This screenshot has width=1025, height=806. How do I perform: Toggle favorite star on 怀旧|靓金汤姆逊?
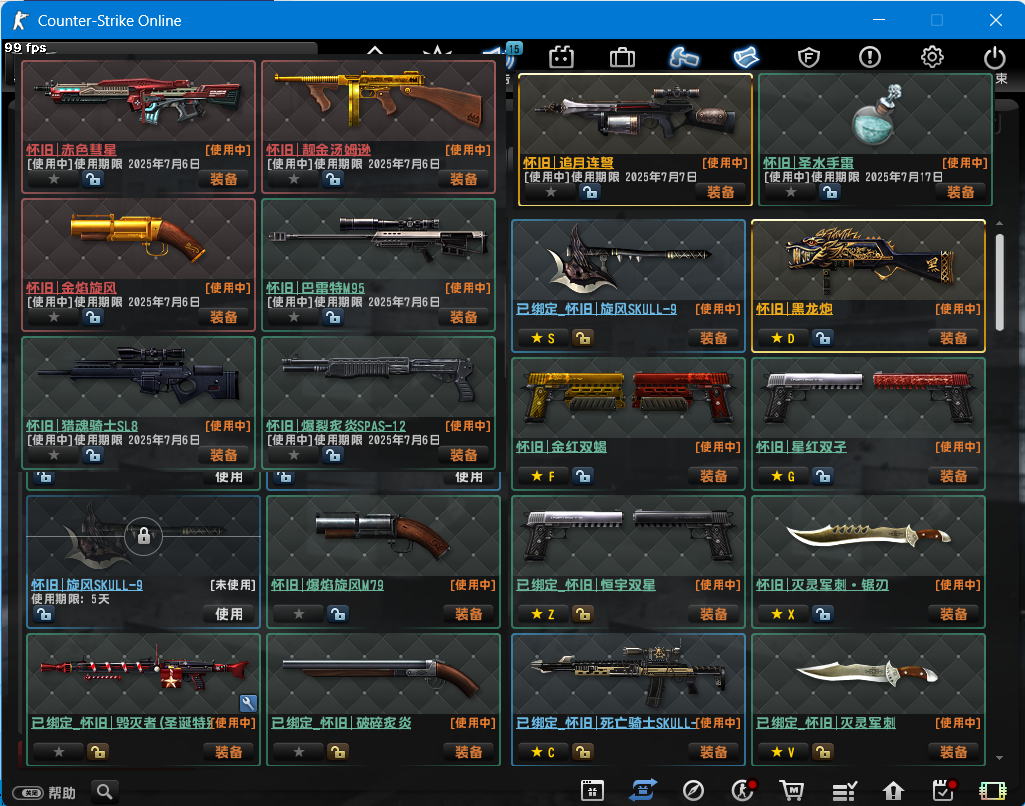click(294, 178)
